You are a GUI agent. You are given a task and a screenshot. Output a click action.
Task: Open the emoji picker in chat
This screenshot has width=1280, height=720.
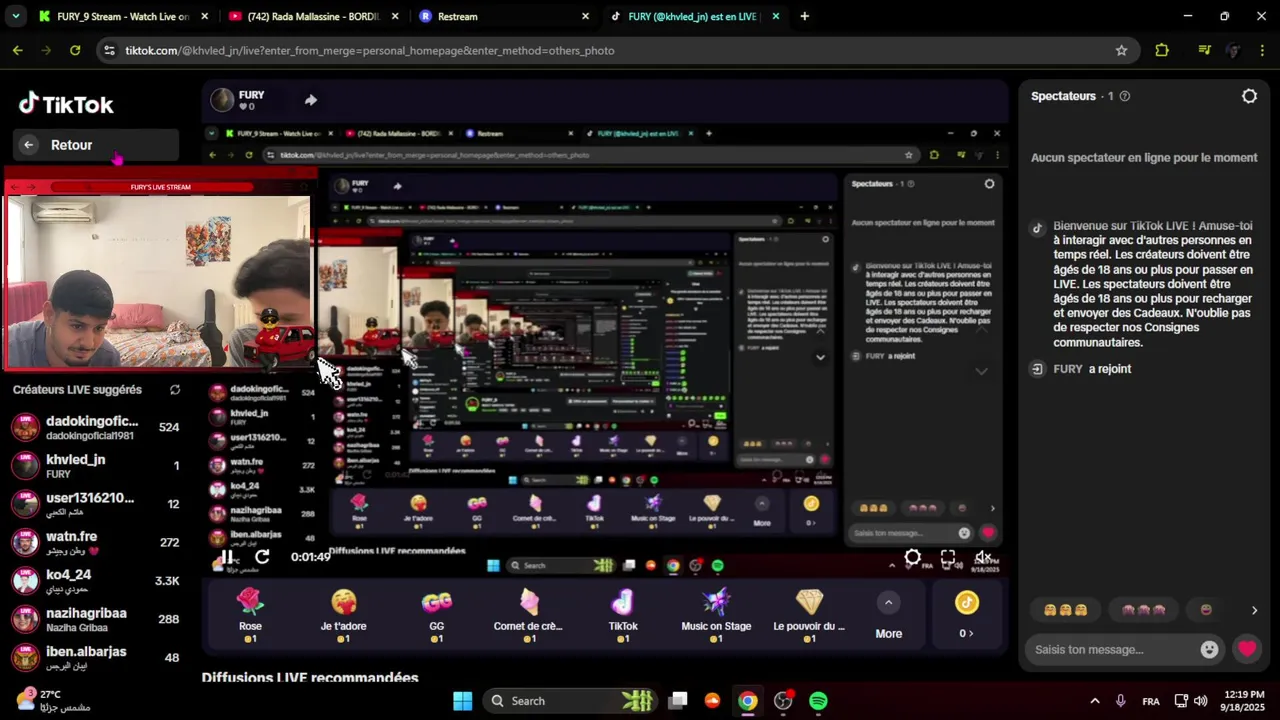tap(1210, 649)
